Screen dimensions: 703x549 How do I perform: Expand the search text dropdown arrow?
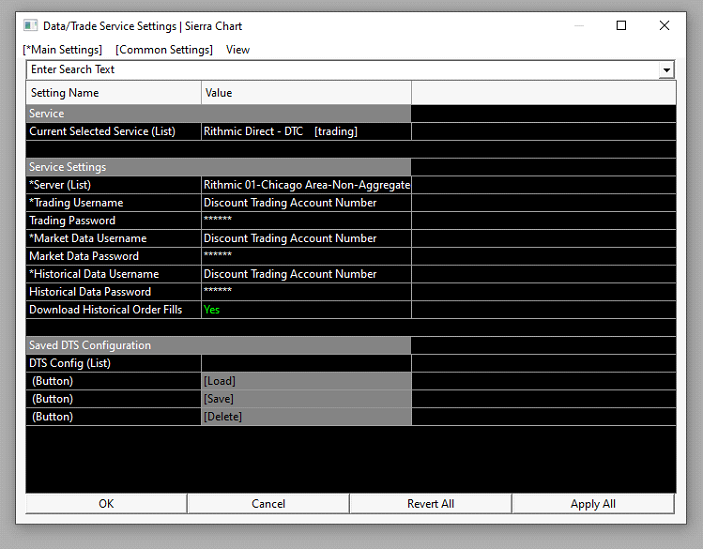click(x=666, y=70)
